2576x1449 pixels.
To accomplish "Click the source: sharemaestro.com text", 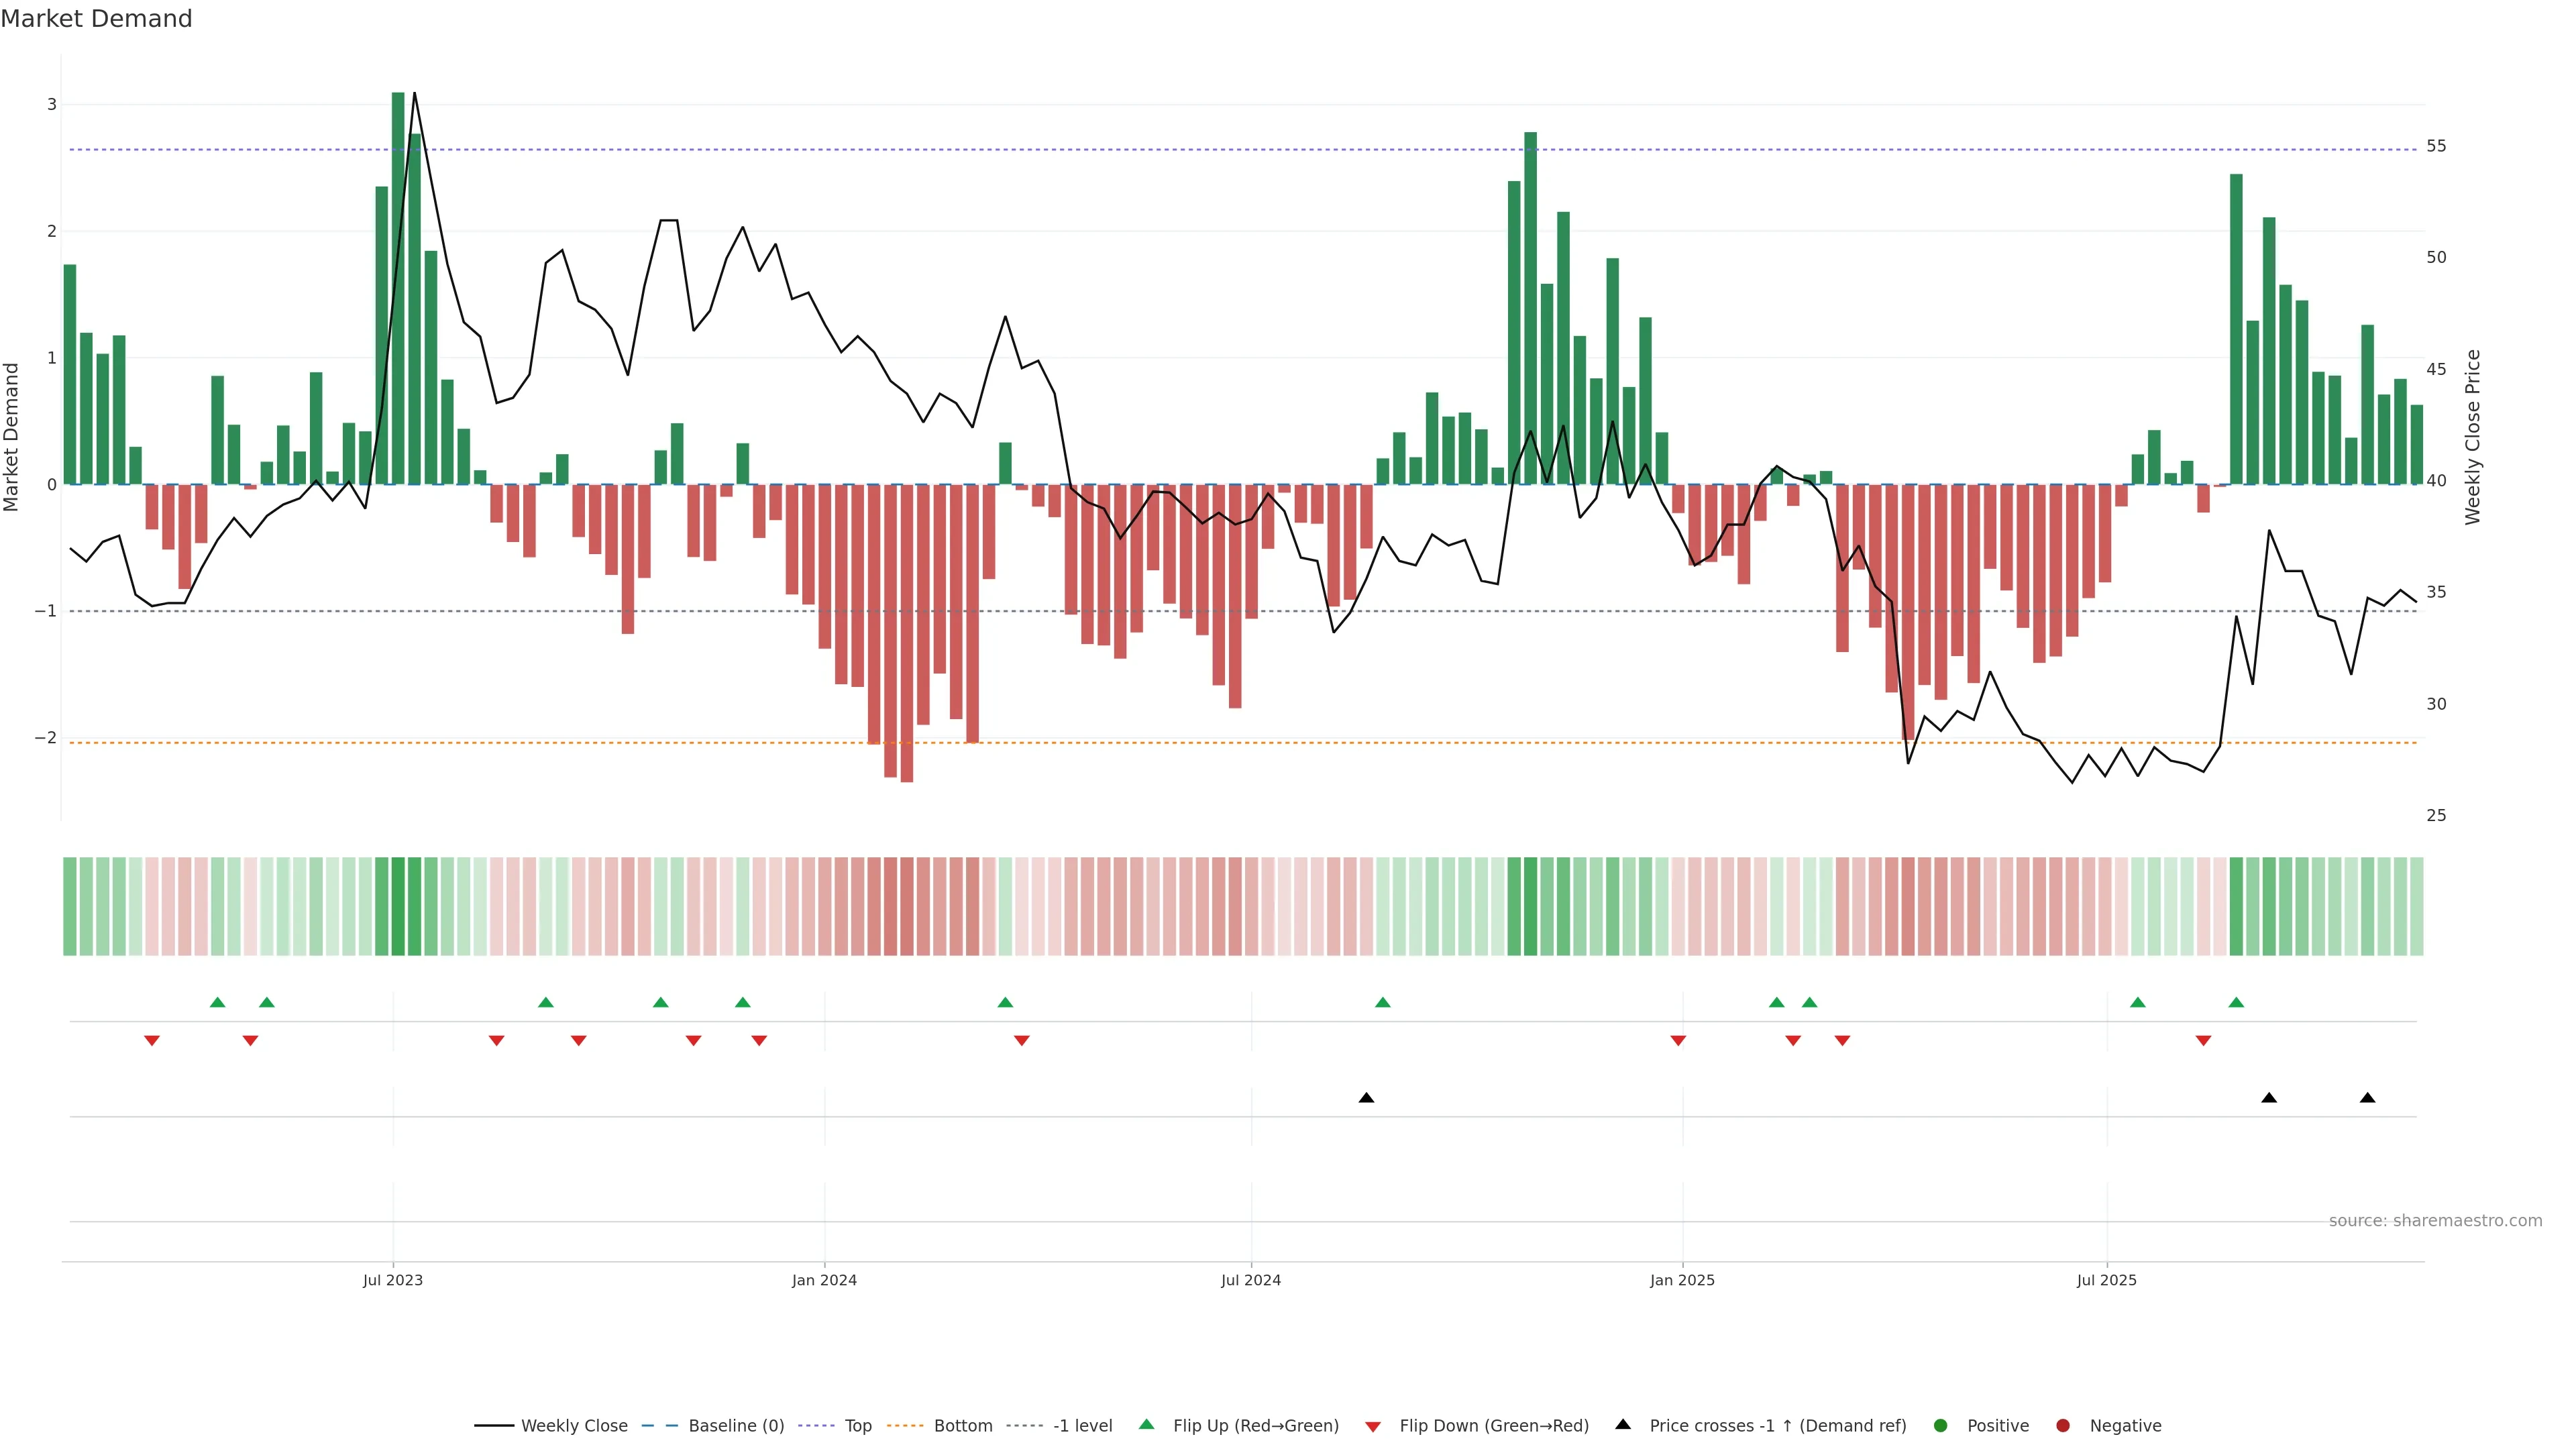I will pyautogui.click(x=2435, y=1221).
